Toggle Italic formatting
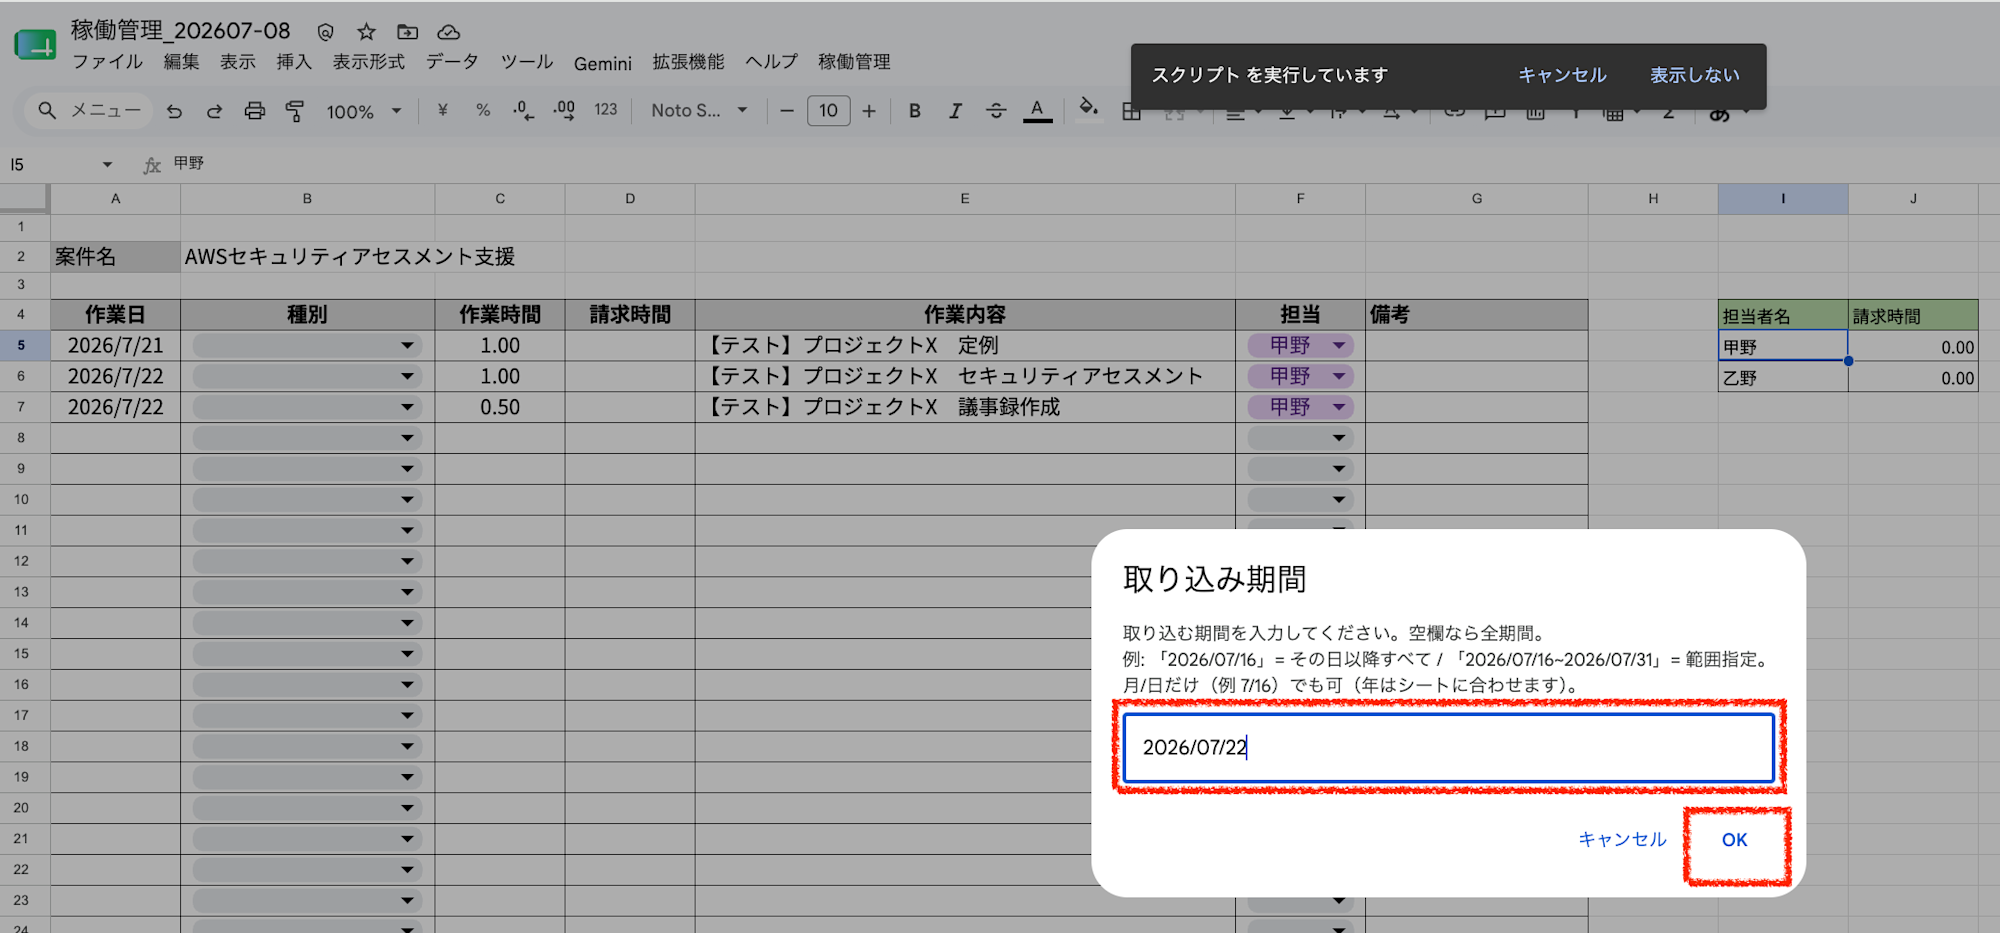The width and height of the screenshot is (2000, 933). pyautogui.click(x=955, y=111)
